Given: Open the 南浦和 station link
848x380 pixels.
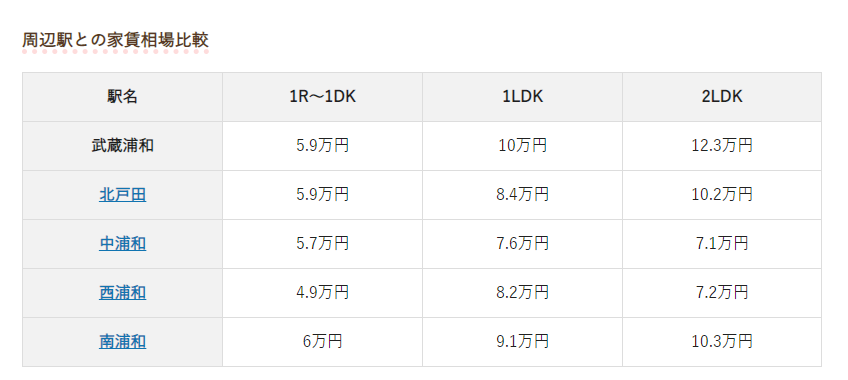Looking at the screenshot, I should pyautogui.click(x=122, y=342).
